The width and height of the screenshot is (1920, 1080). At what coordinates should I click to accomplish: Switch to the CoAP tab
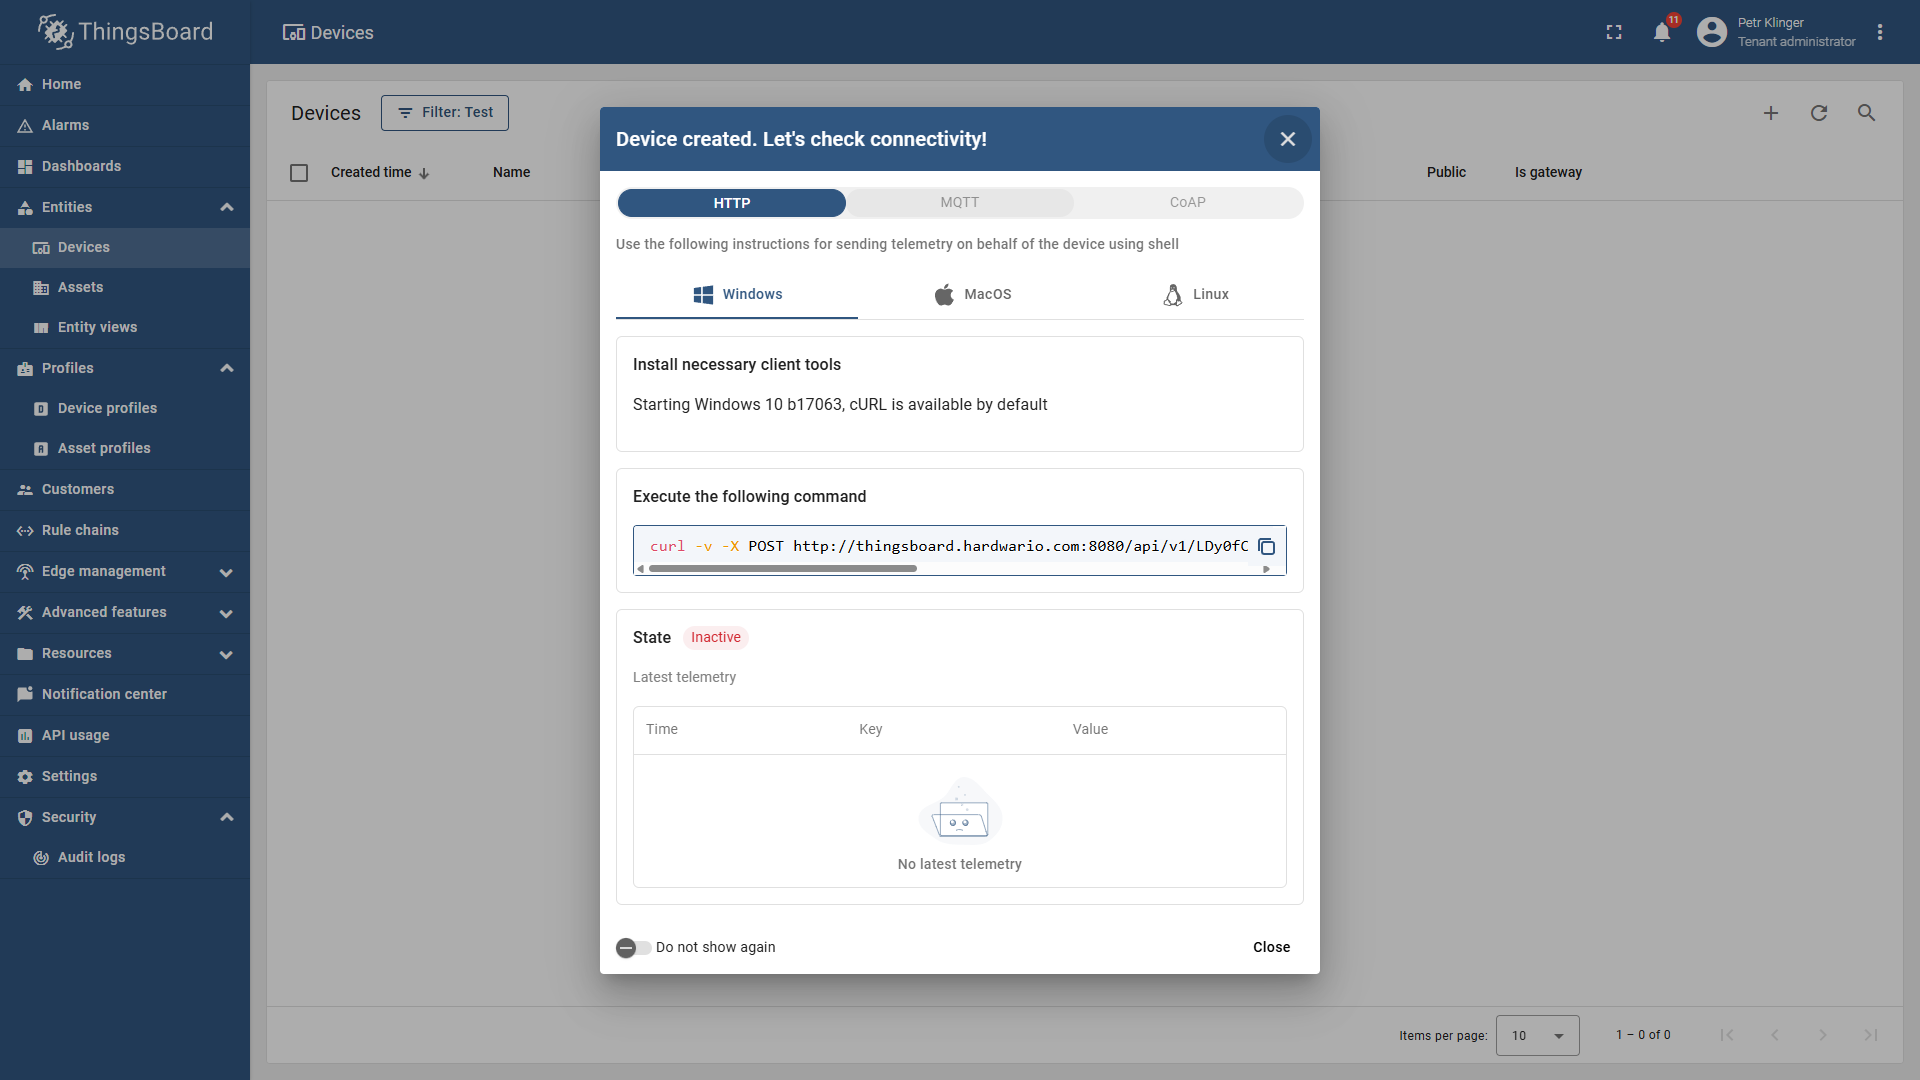pyautogui.click(x=1187, y=202)
